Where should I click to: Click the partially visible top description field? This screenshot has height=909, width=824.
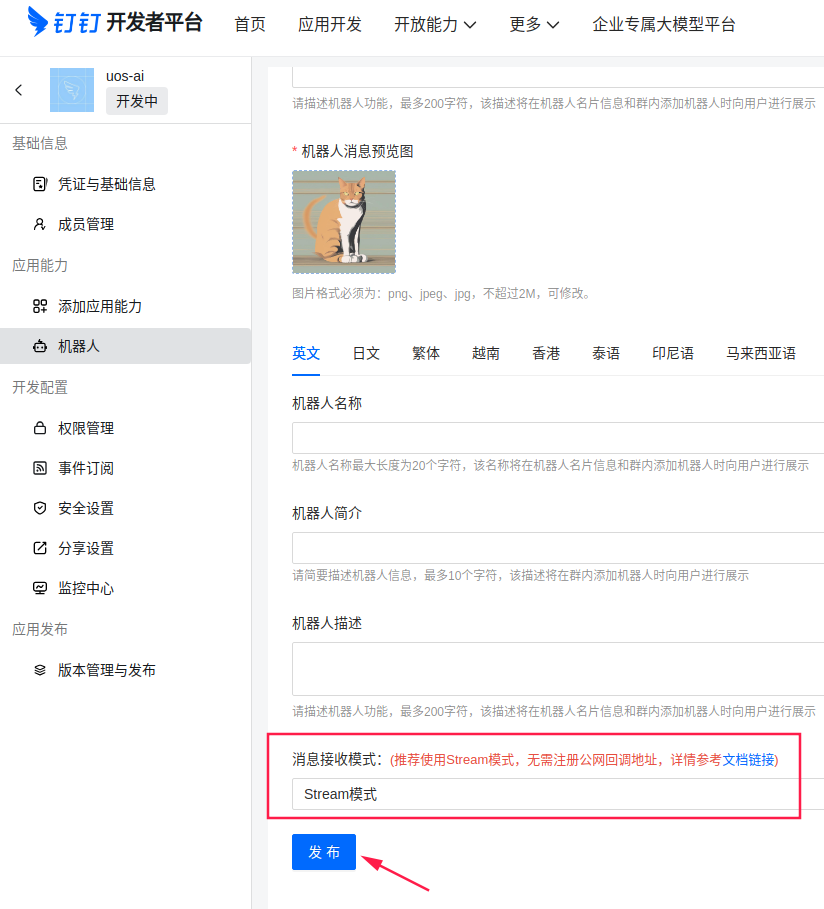[x=558, y=77]
